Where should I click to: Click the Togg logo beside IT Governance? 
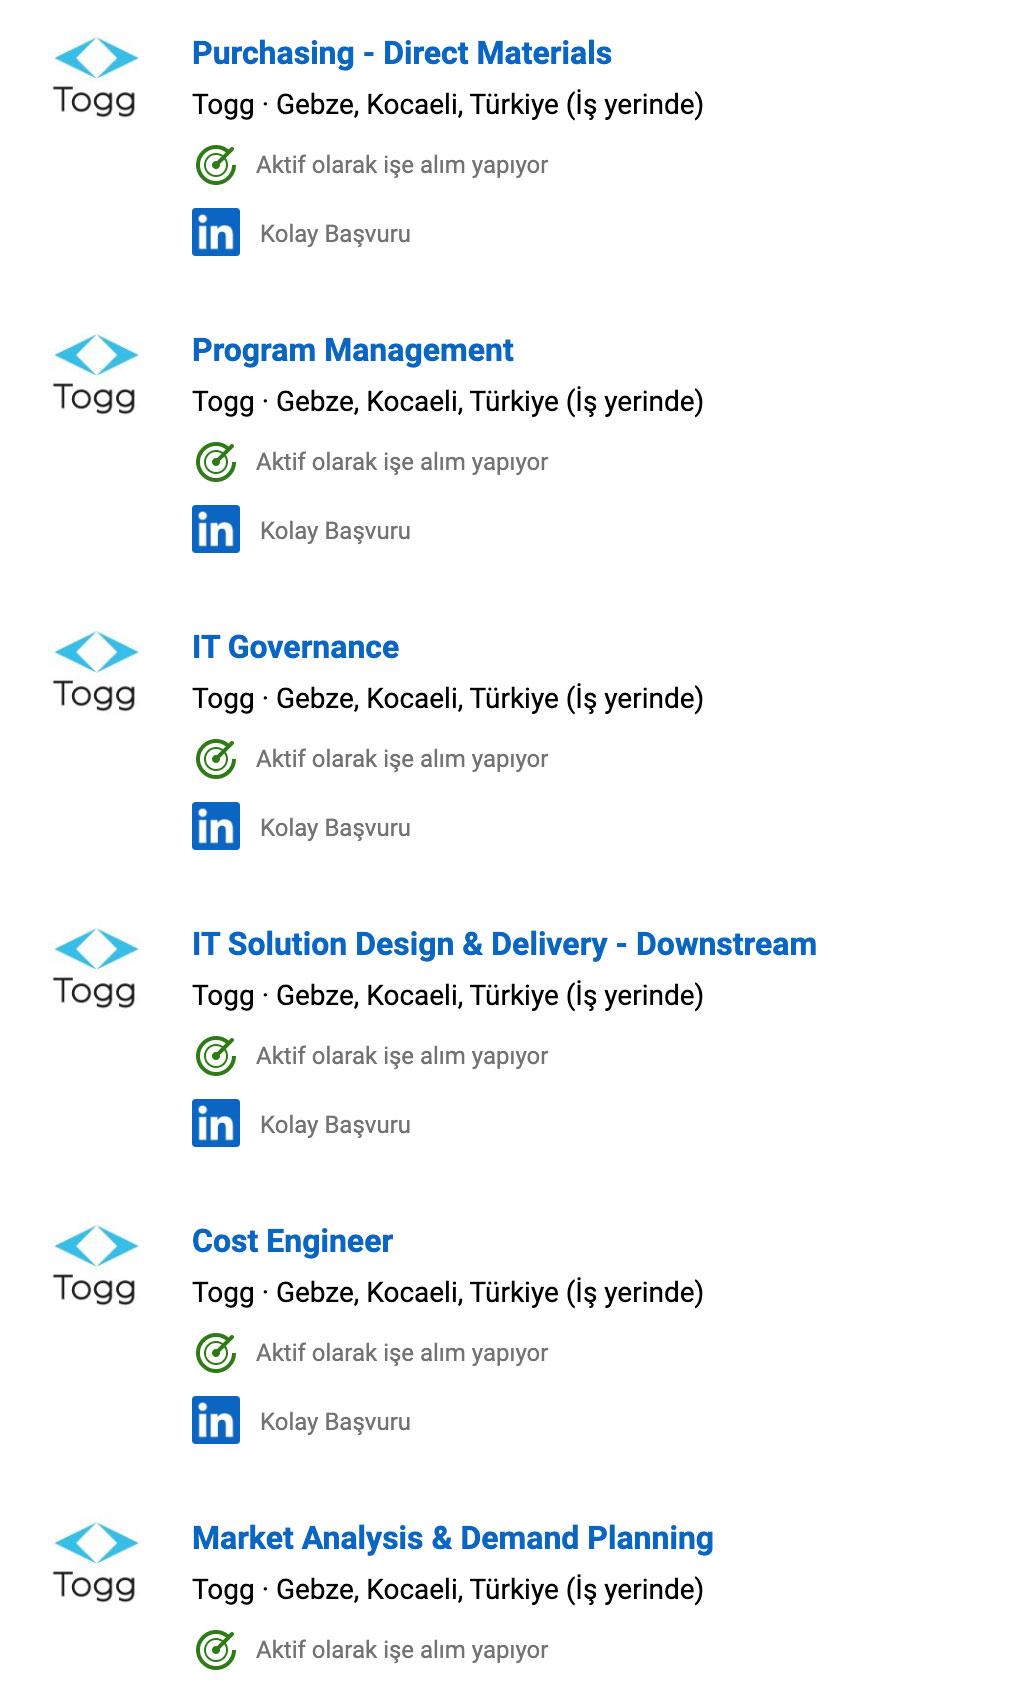[x=95, y=671]
